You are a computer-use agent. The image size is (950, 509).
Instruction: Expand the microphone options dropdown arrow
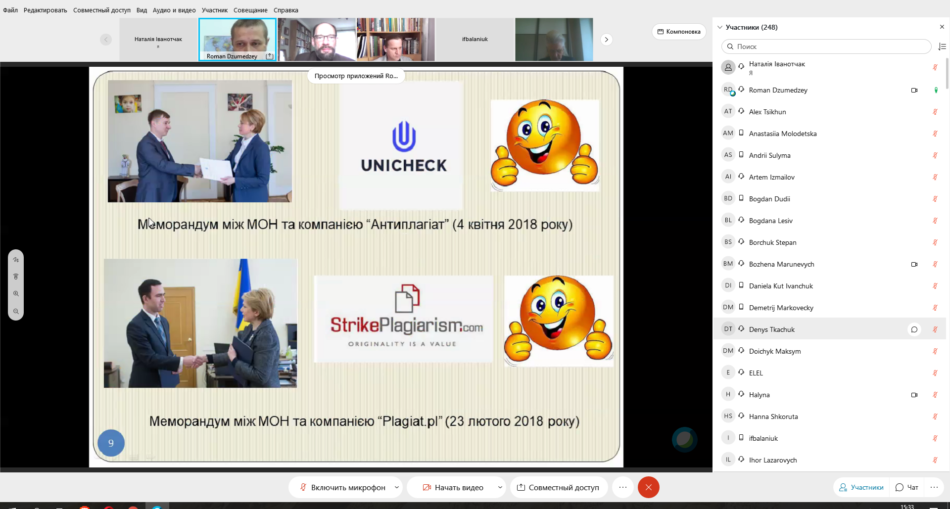point(397,487)
